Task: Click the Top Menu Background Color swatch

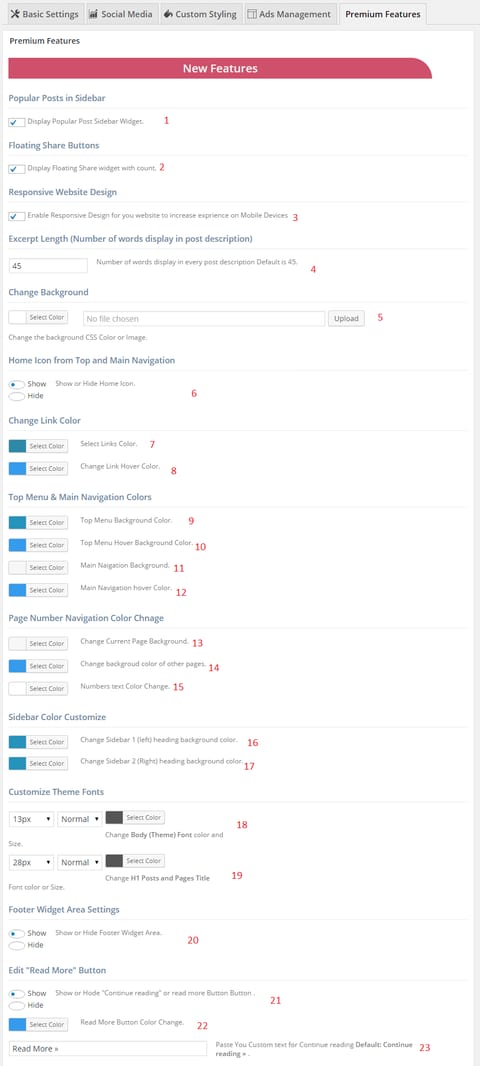Action: coord(17,523)
